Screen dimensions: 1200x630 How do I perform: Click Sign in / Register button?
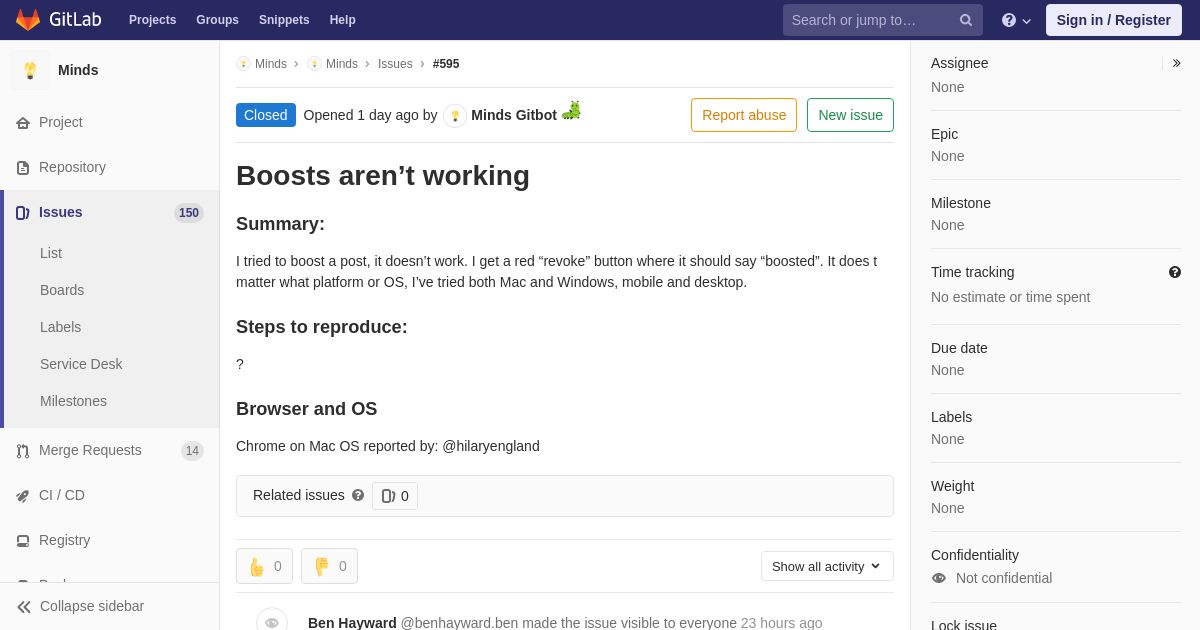(x=1113, y=20)
